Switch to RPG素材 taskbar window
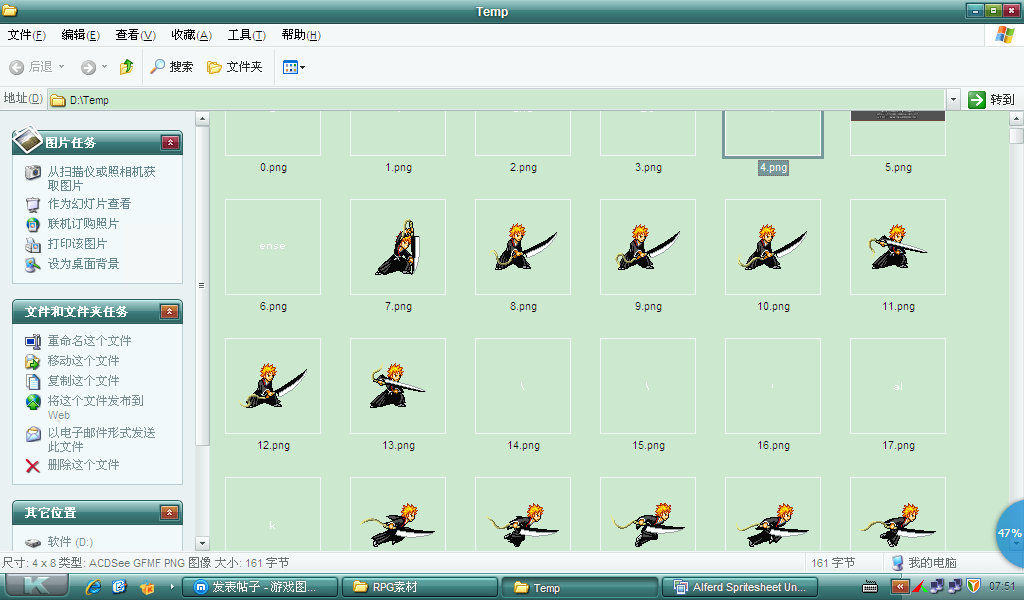The height and width of the screenshot is (600, 1024). click(x=420, y=587)
